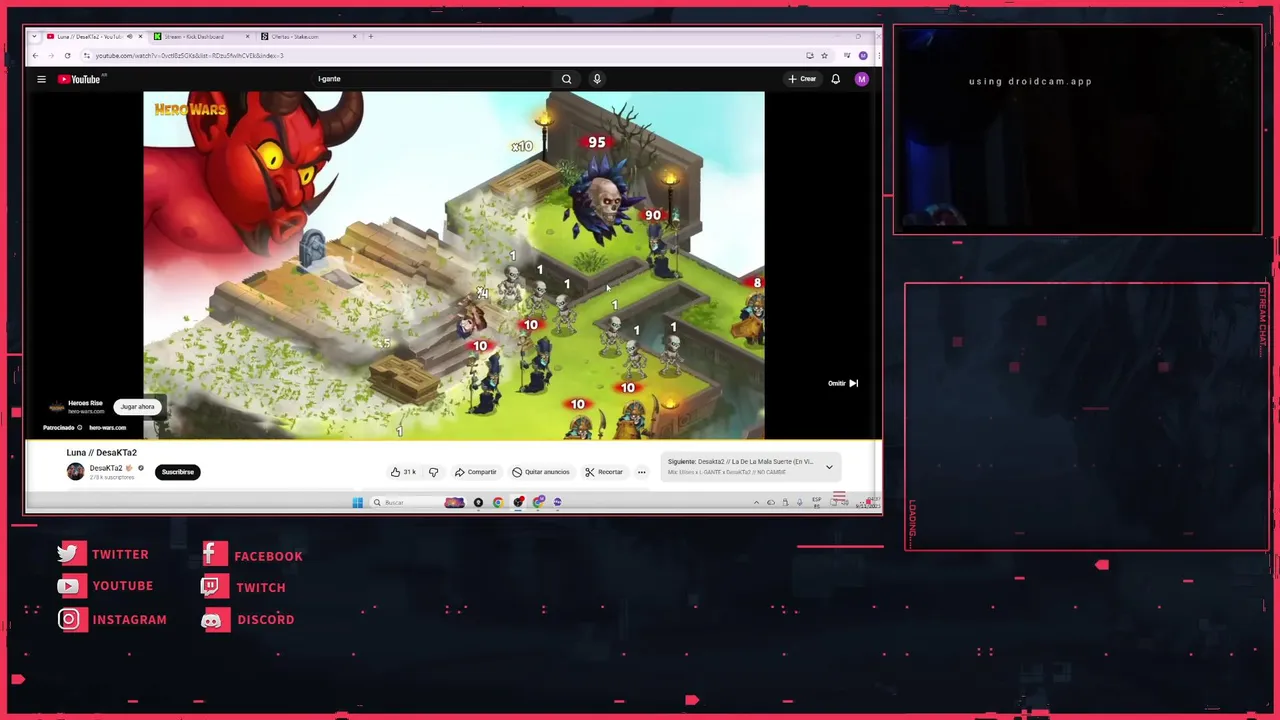Click the INSTAGRAM overlay label
Viewport: 1280px width, 720px height.
[x=129, y=620]
